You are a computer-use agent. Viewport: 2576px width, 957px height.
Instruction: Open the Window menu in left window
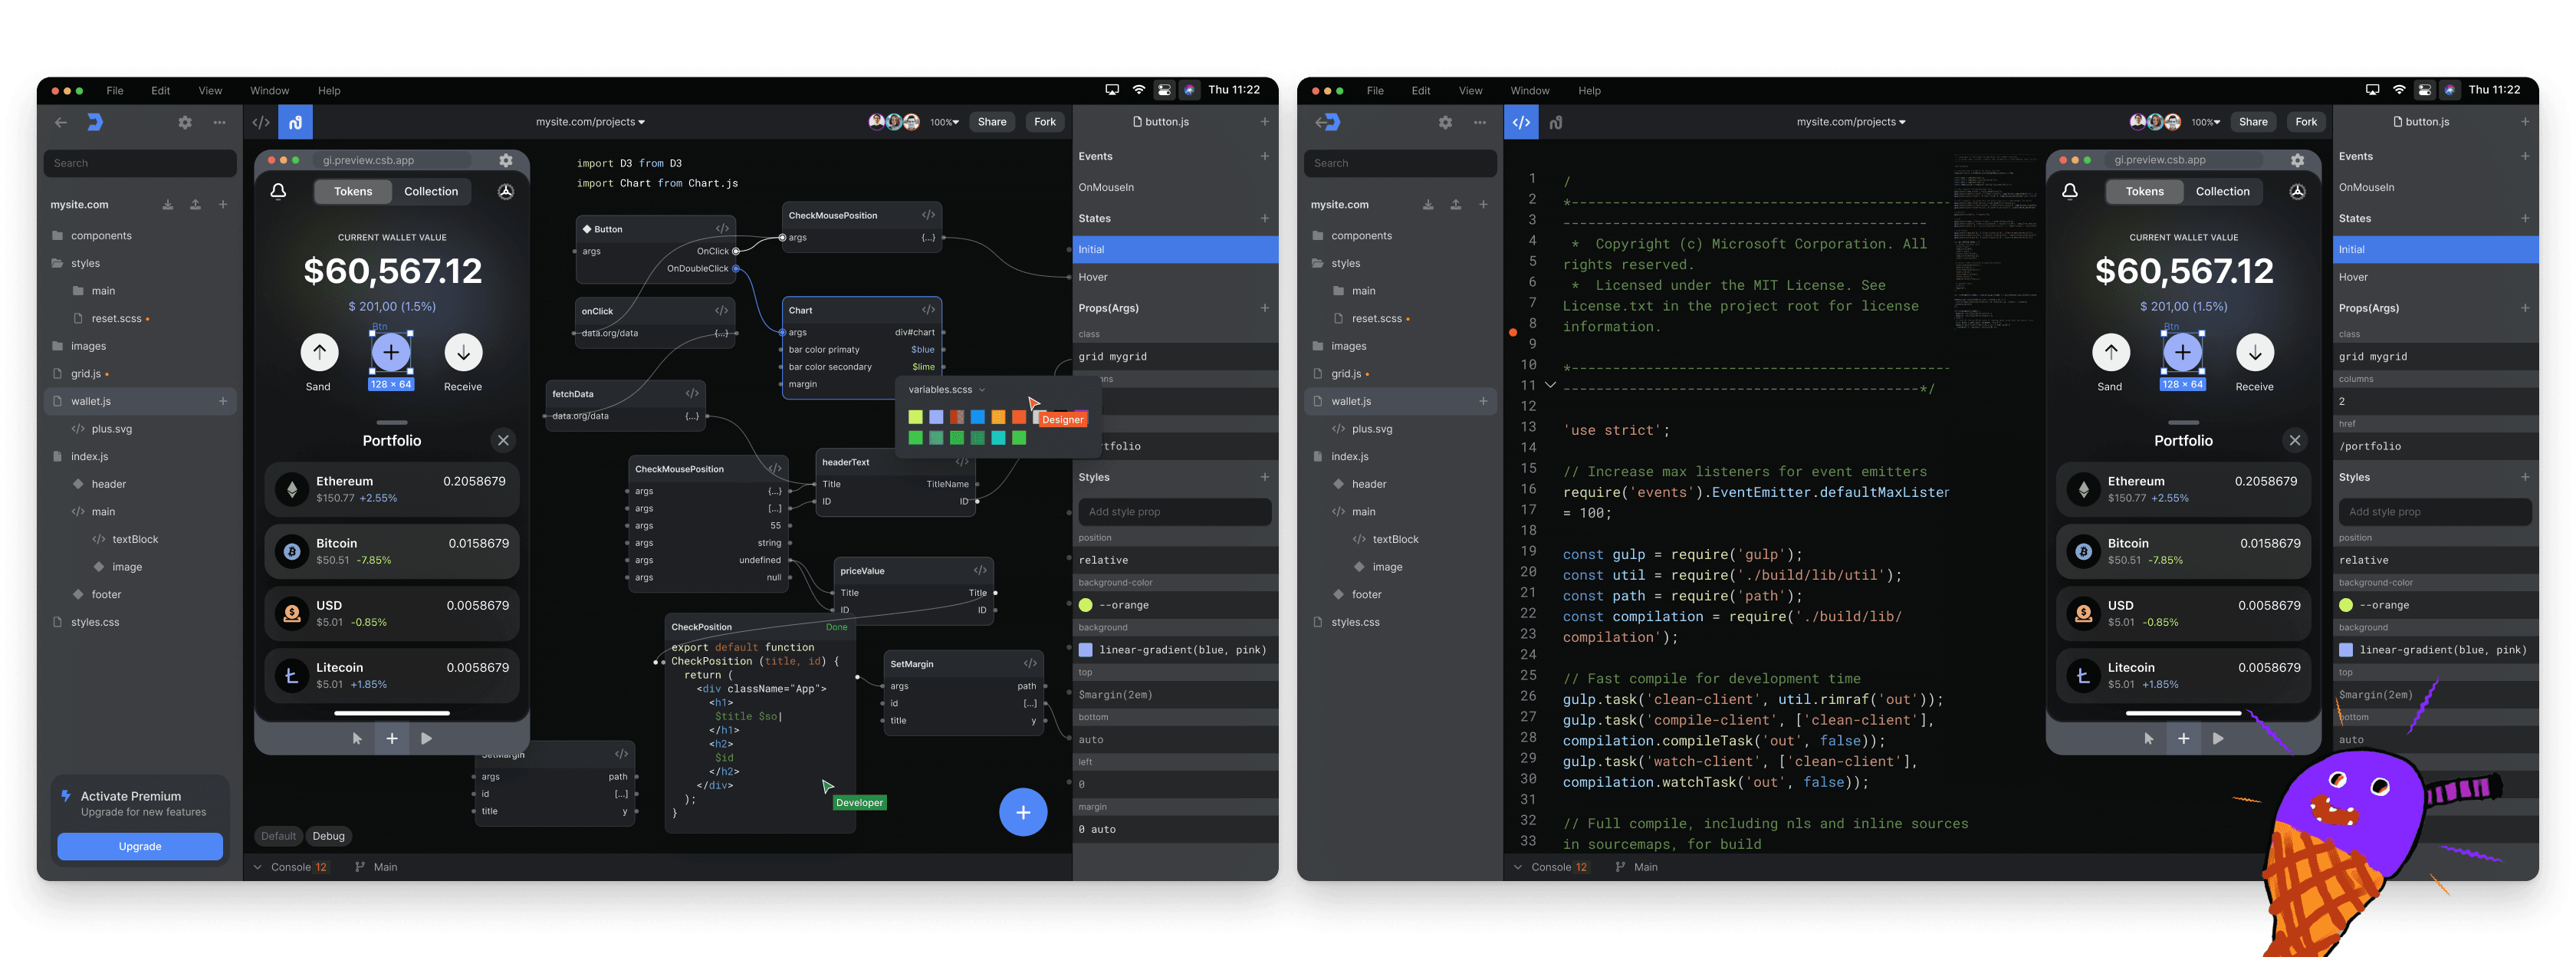tap(269, 91)
